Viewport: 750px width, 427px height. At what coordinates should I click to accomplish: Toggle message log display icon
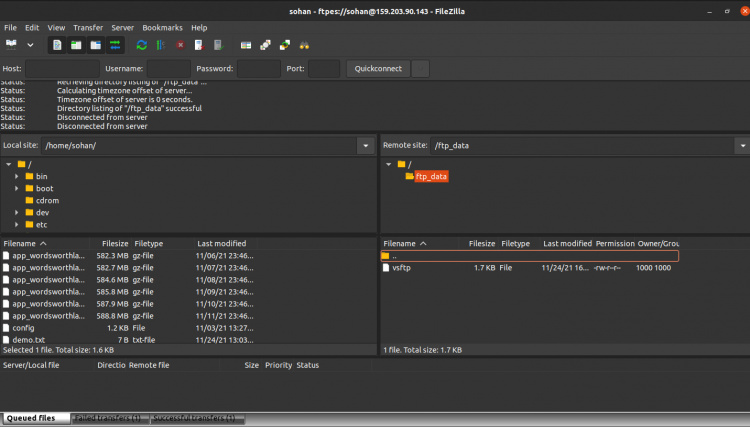pyautogui.click(x=58, y=45)
